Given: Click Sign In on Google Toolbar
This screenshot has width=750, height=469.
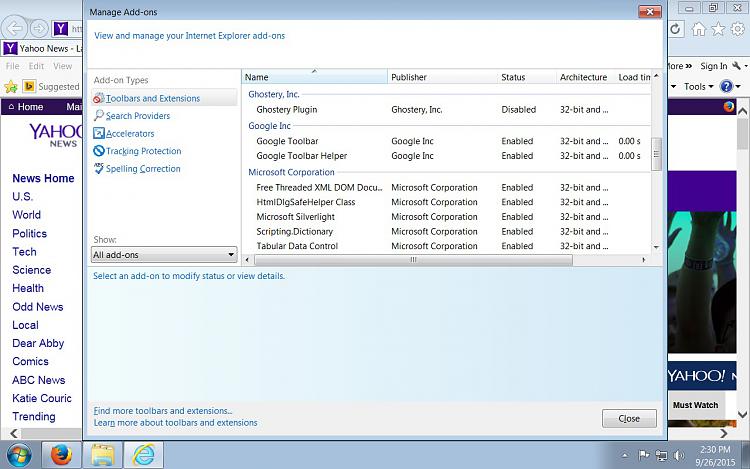Looking at the screenshot, I should click(x=714, y=66).
